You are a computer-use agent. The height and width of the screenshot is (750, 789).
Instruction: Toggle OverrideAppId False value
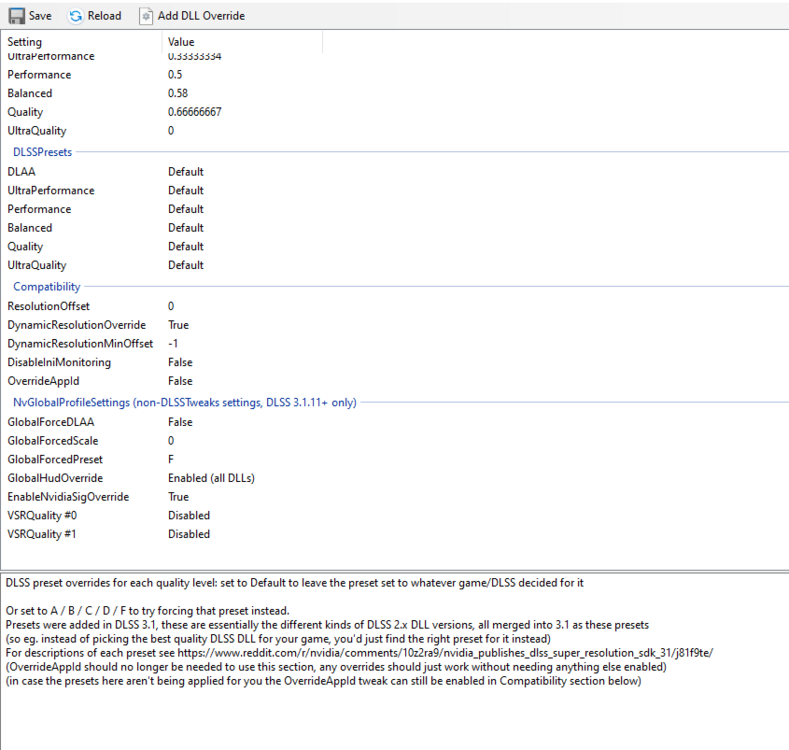180,381
